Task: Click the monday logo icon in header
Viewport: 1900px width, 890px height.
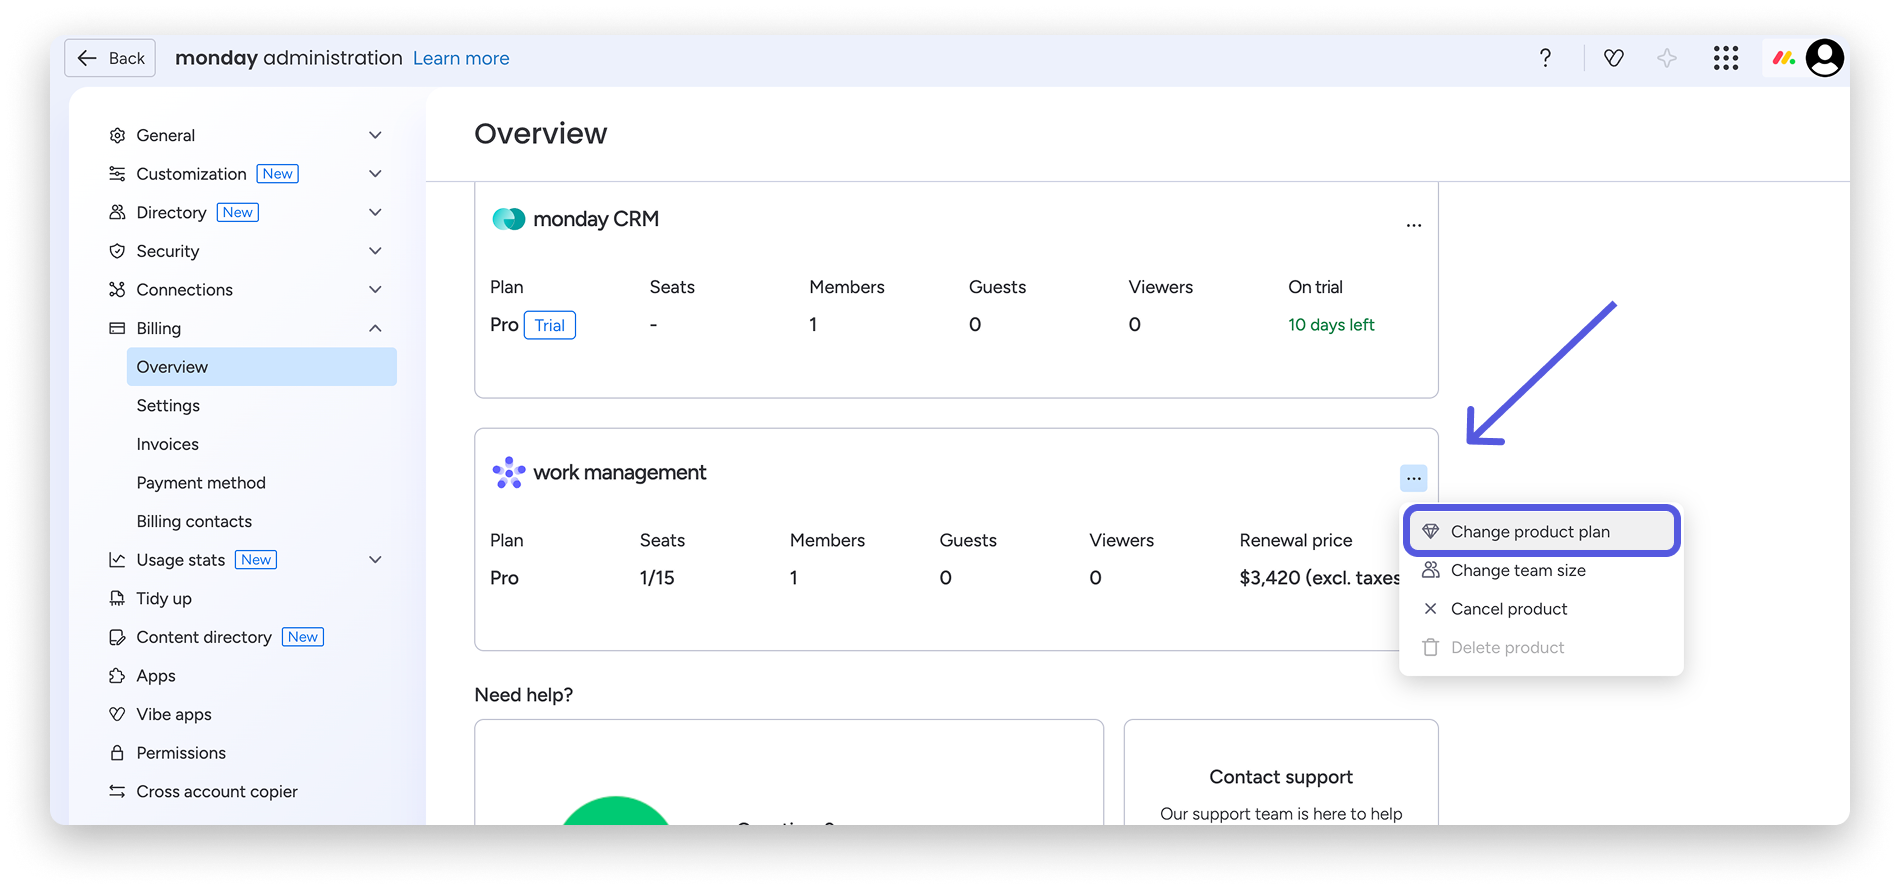Action: pyautogui.click(x=1783, y=58)
